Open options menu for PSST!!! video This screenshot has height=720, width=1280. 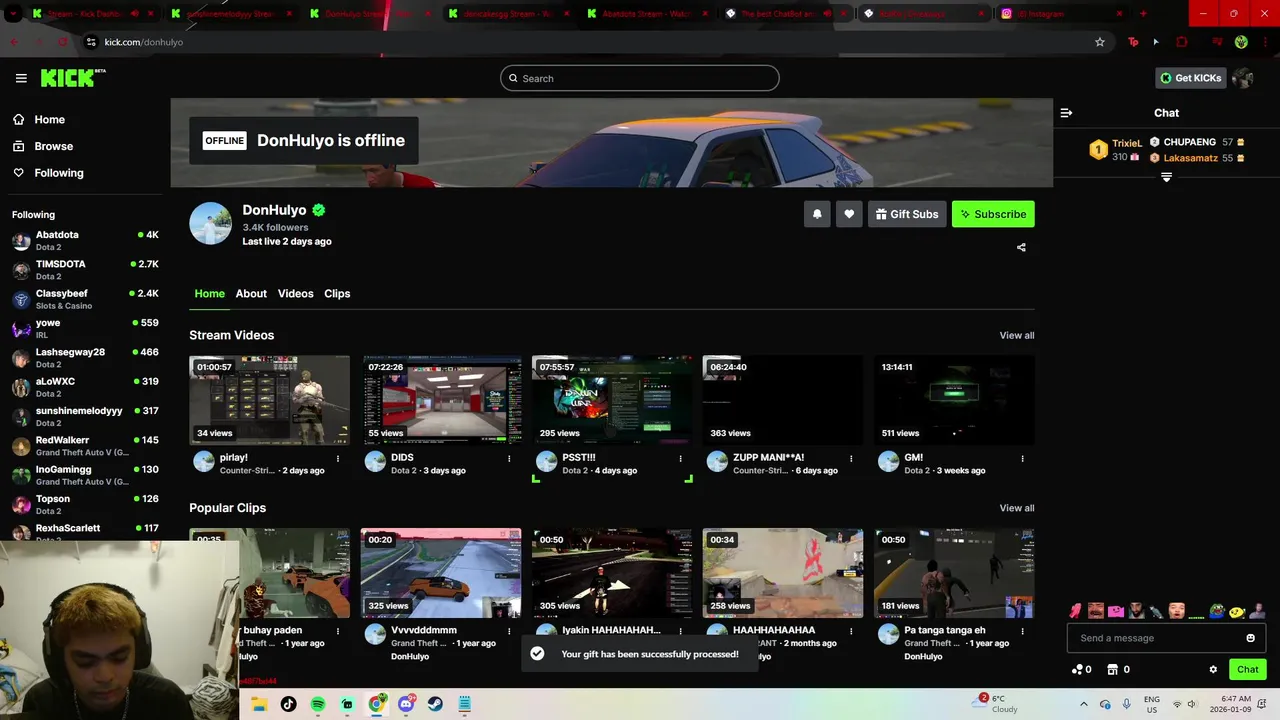coord(680,459)
